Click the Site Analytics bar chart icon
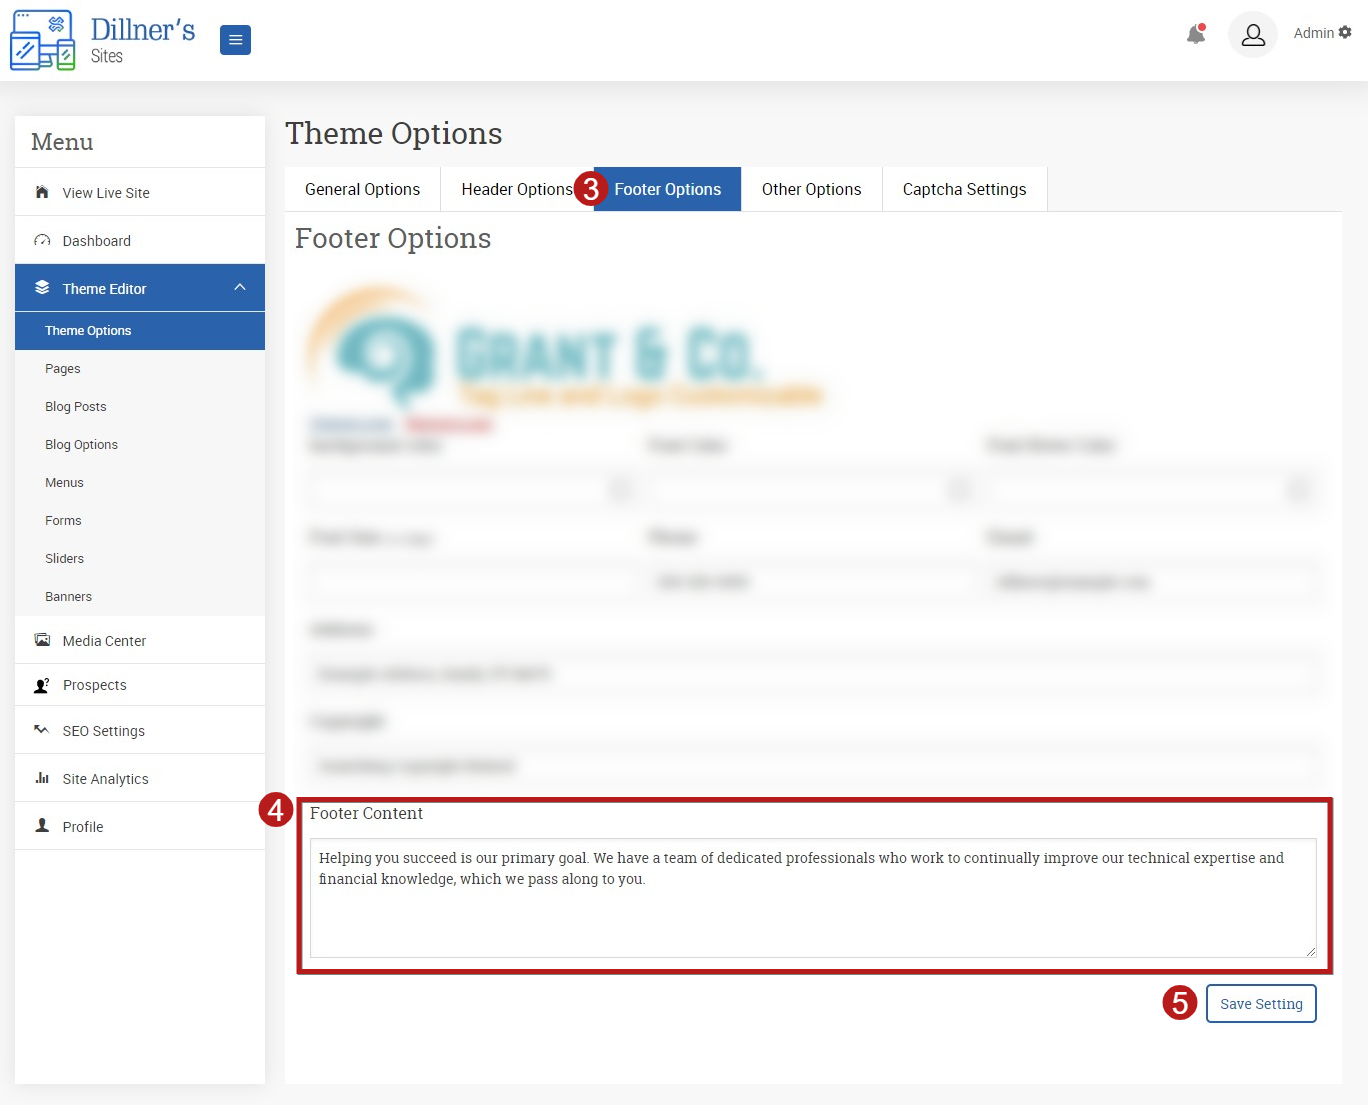Viewport: 1368px width, 1105px height. [42, 778]
